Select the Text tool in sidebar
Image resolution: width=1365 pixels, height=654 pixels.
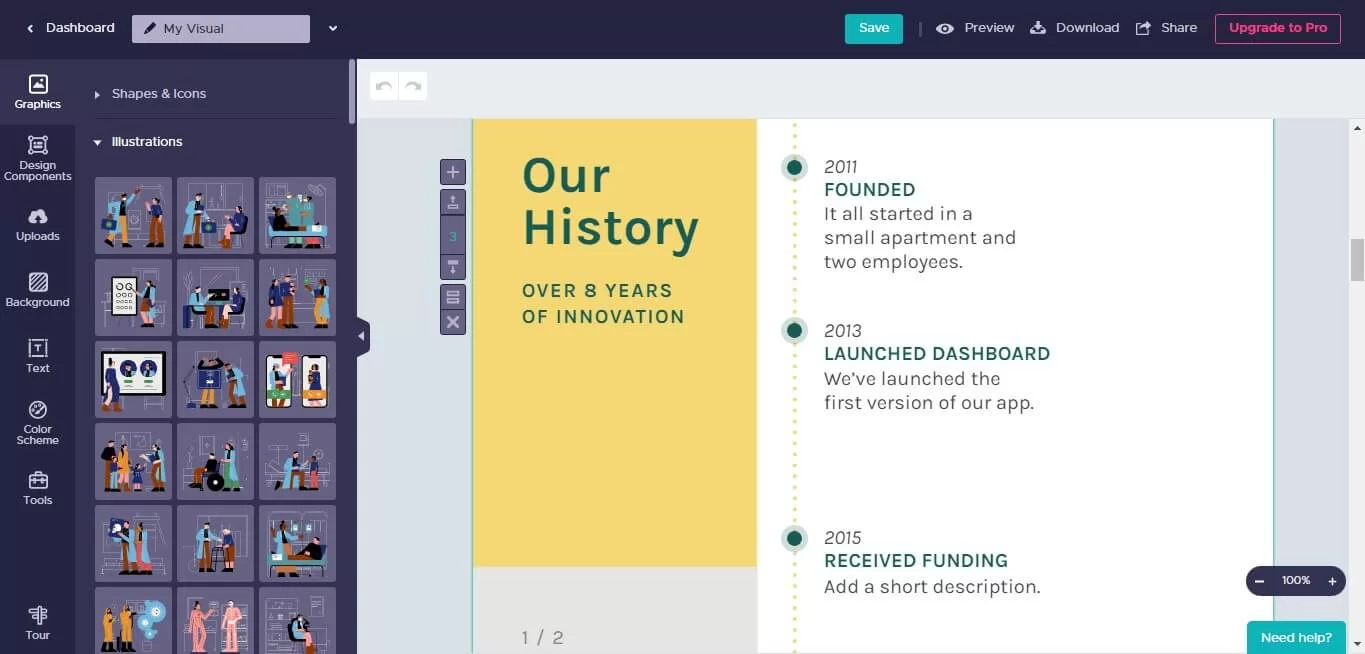(37, 356)
